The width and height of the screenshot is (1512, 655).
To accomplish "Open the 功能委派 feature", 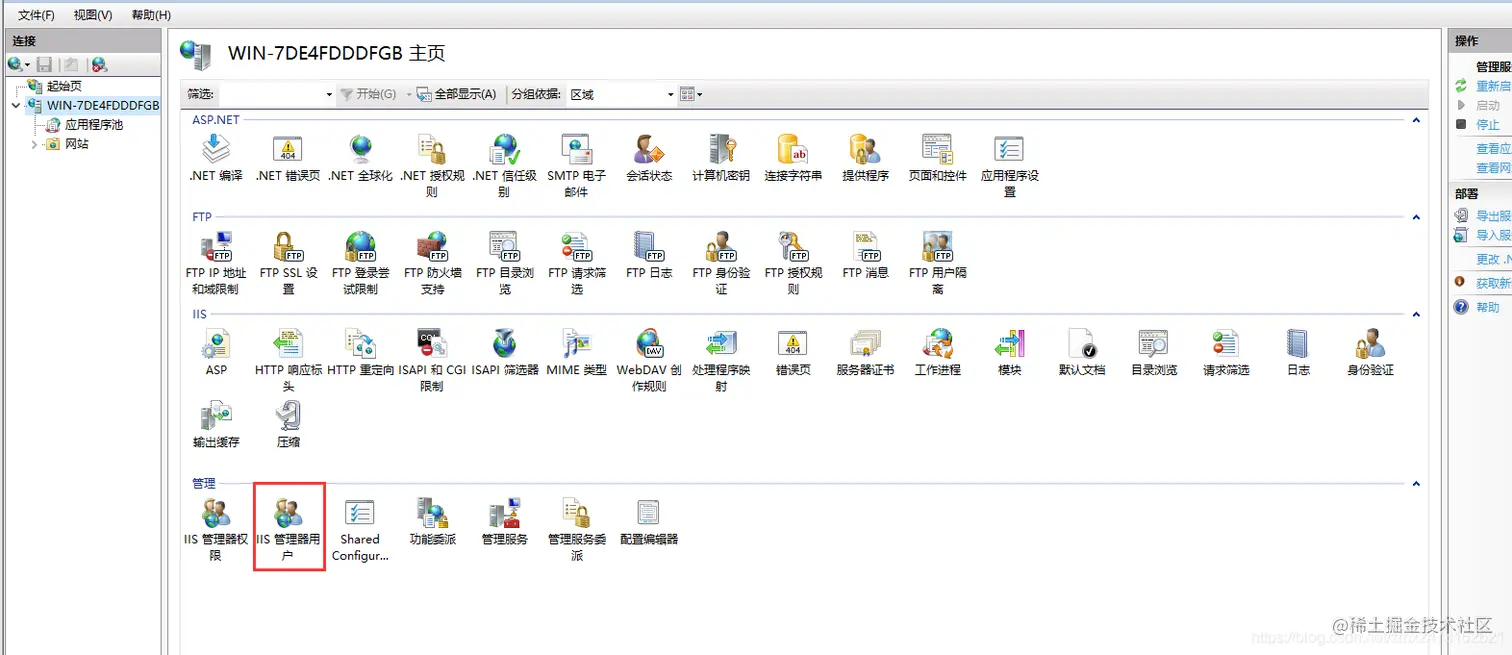I will pyautogui.click(x=432, y=522).
